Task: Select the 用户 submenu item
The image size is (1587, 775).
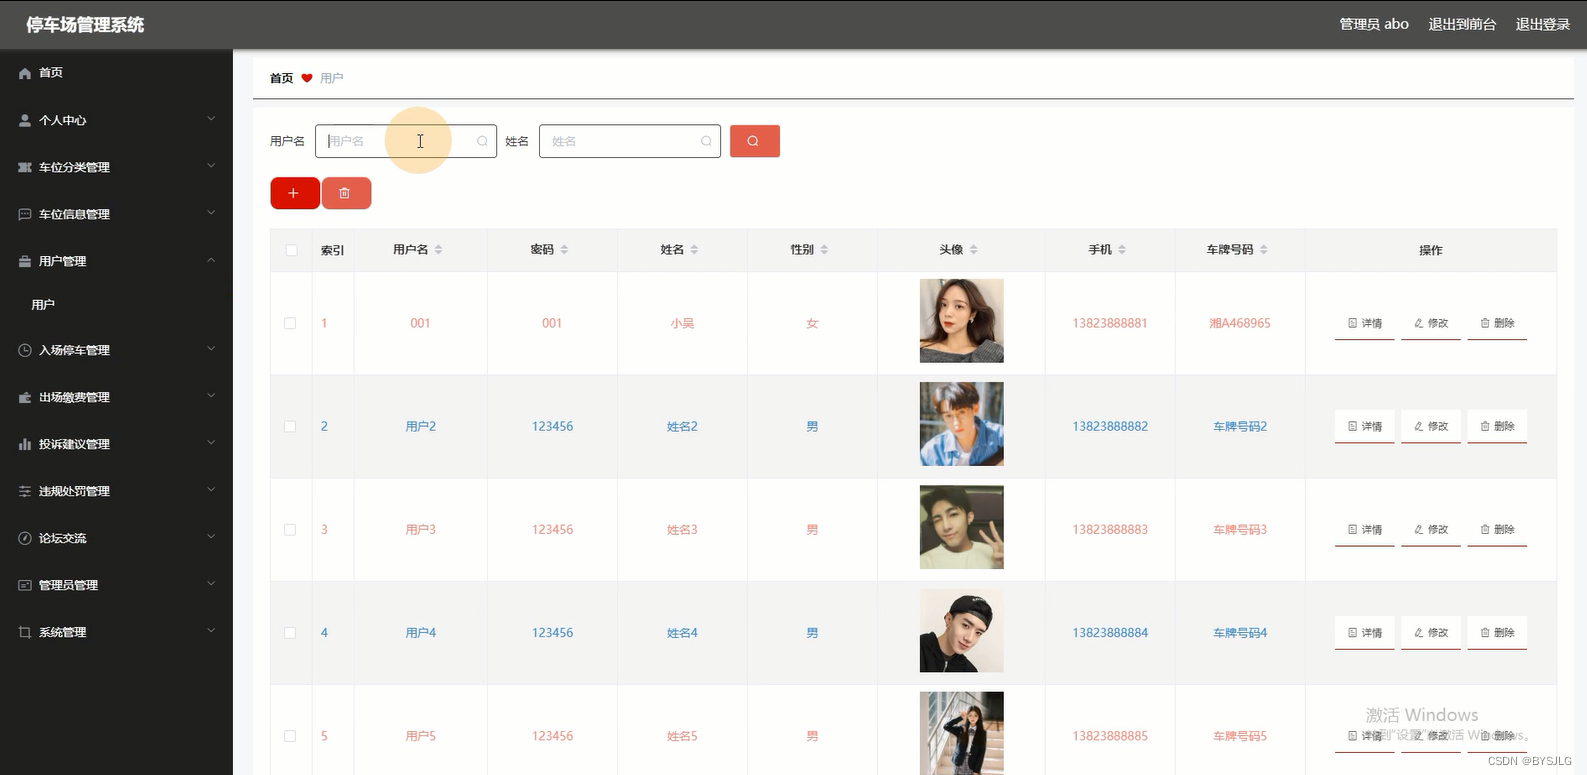Action: tap(116, 305)
